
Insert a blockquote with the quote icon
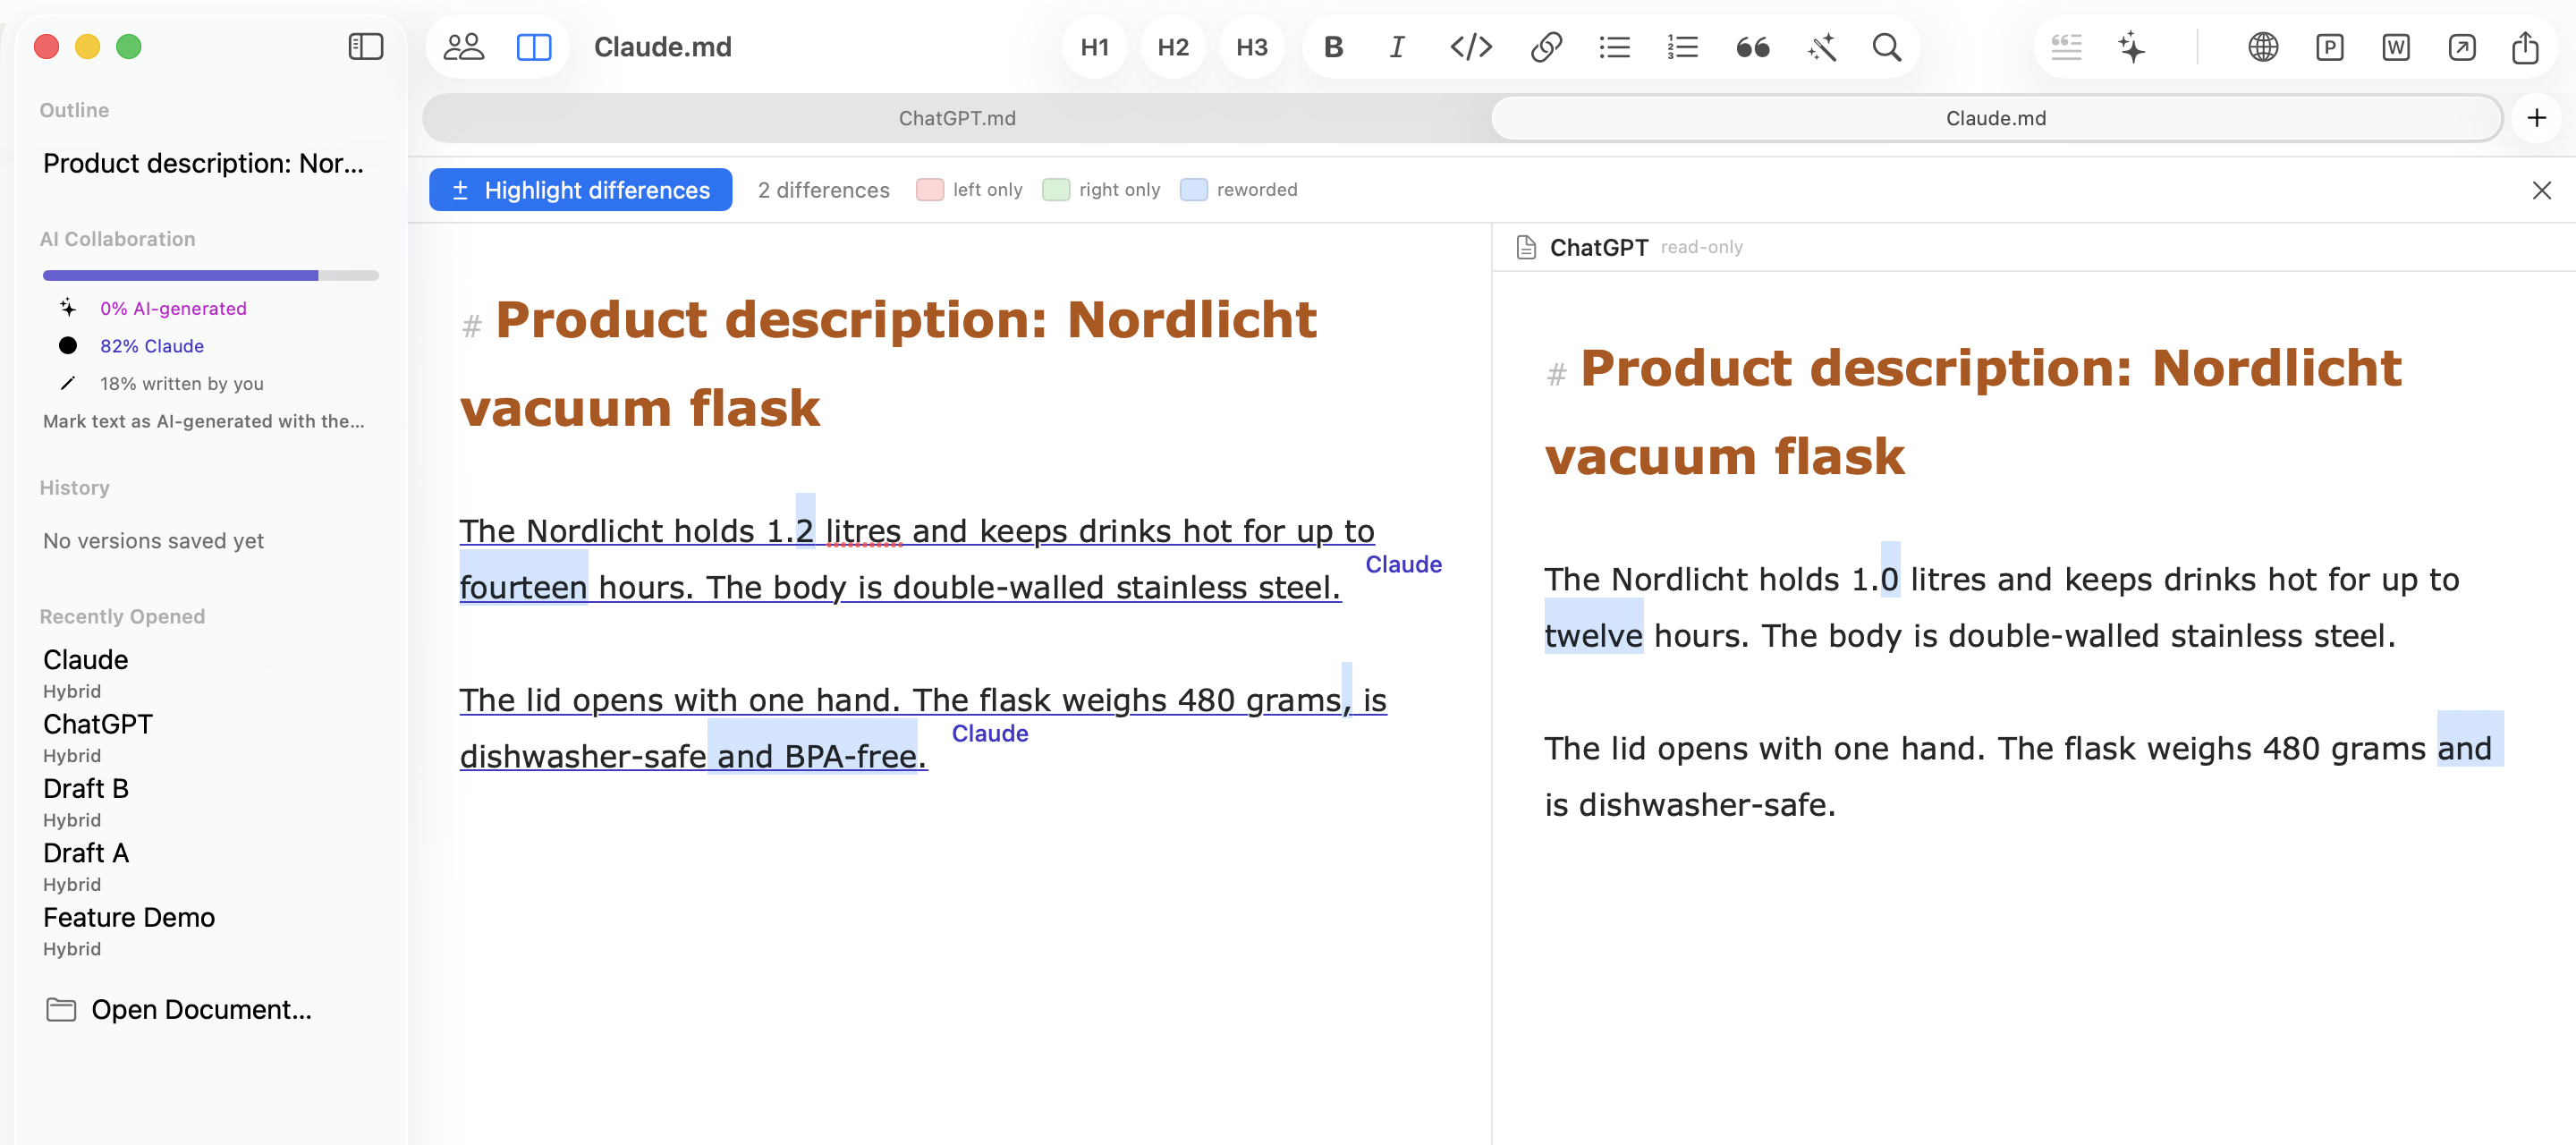pyautogui.click(x=1752, y=47)
